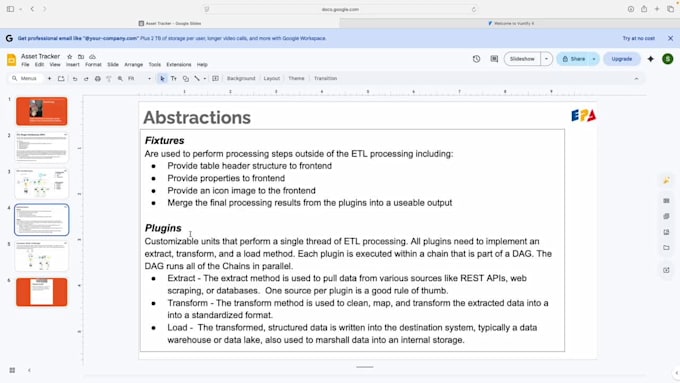Open the Slide menu
680x383 pixels.
113,65
